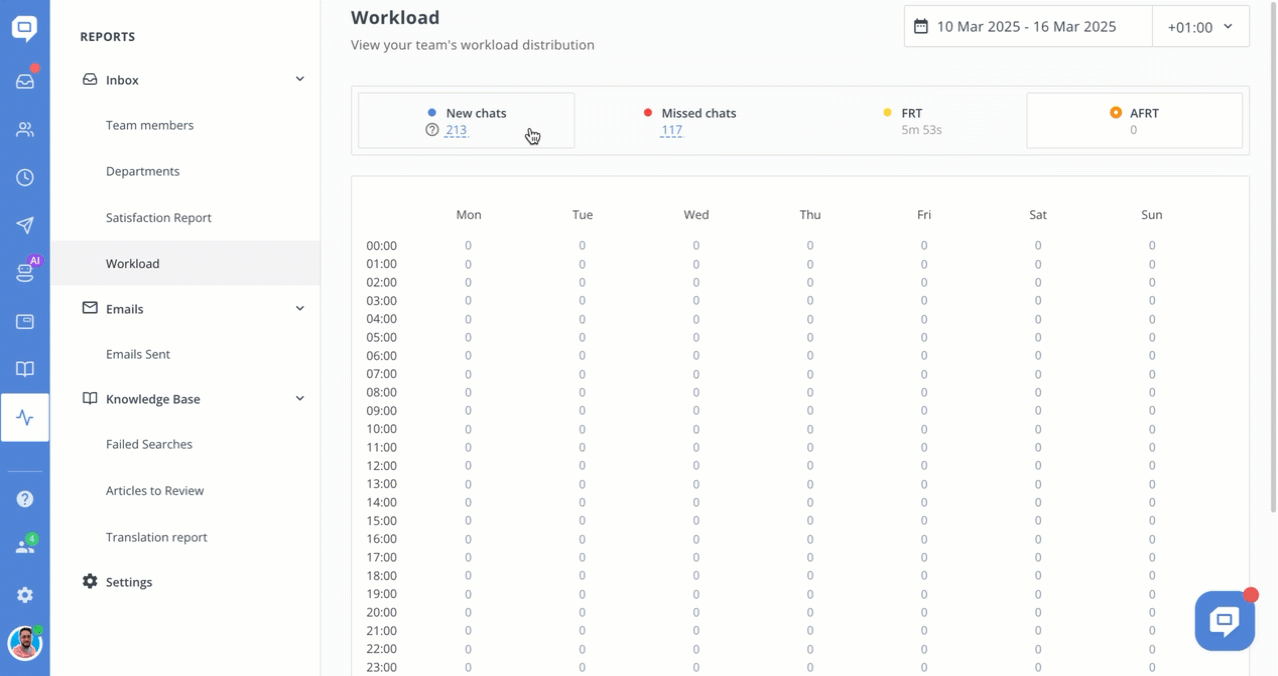
Task: Select the FRT metric
Action: coord(912,121)
